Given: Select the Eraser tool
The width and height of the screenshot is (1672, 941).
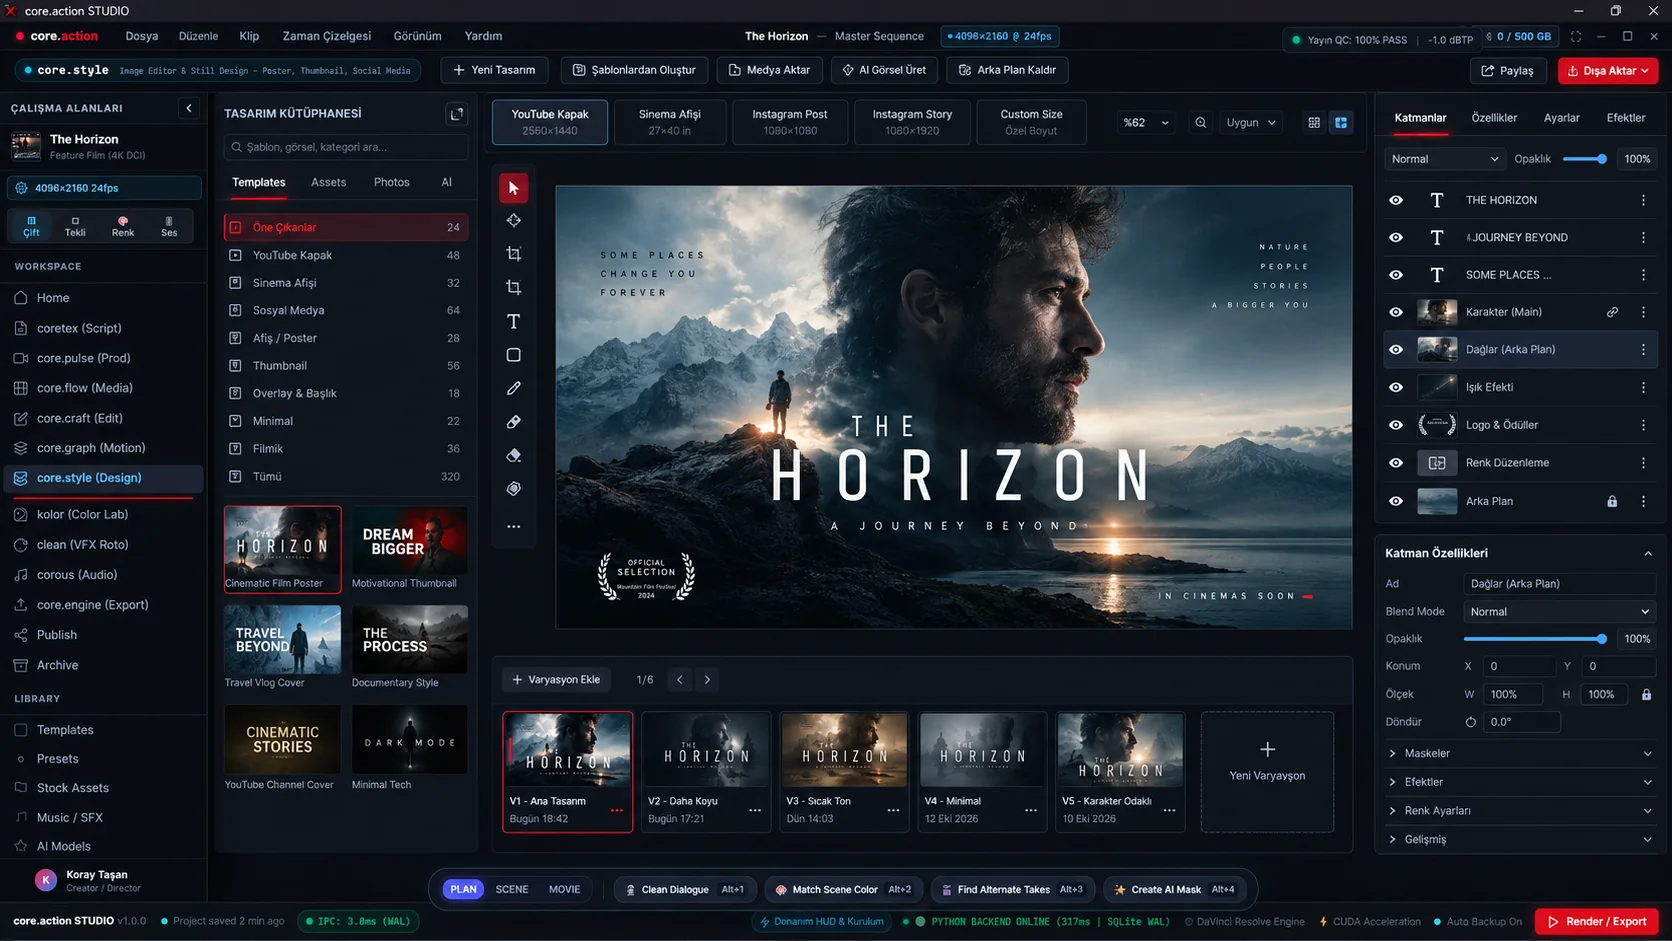Looking at the screenshot, I should click(x=513, y=455).
